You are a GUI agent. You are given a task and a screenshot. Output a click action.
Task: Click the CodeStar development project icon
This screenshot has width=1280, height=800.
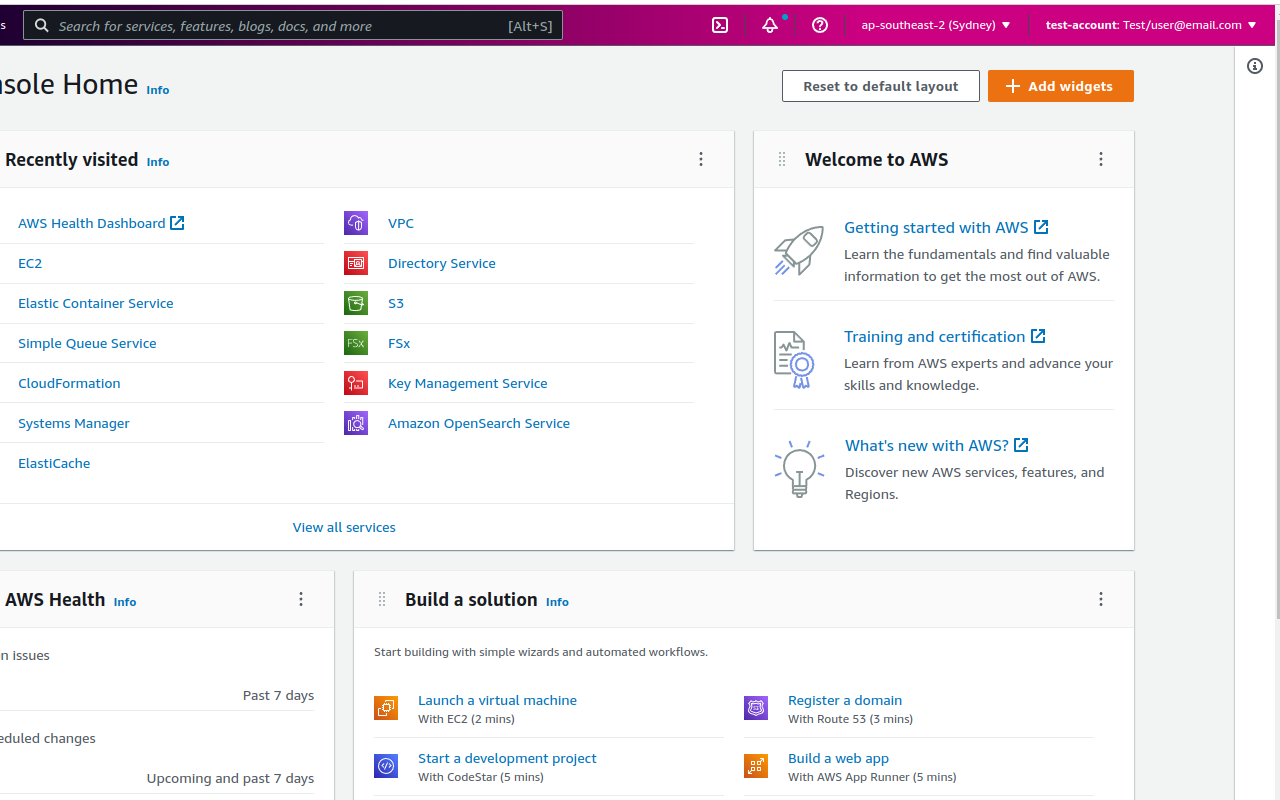(386, 766)
